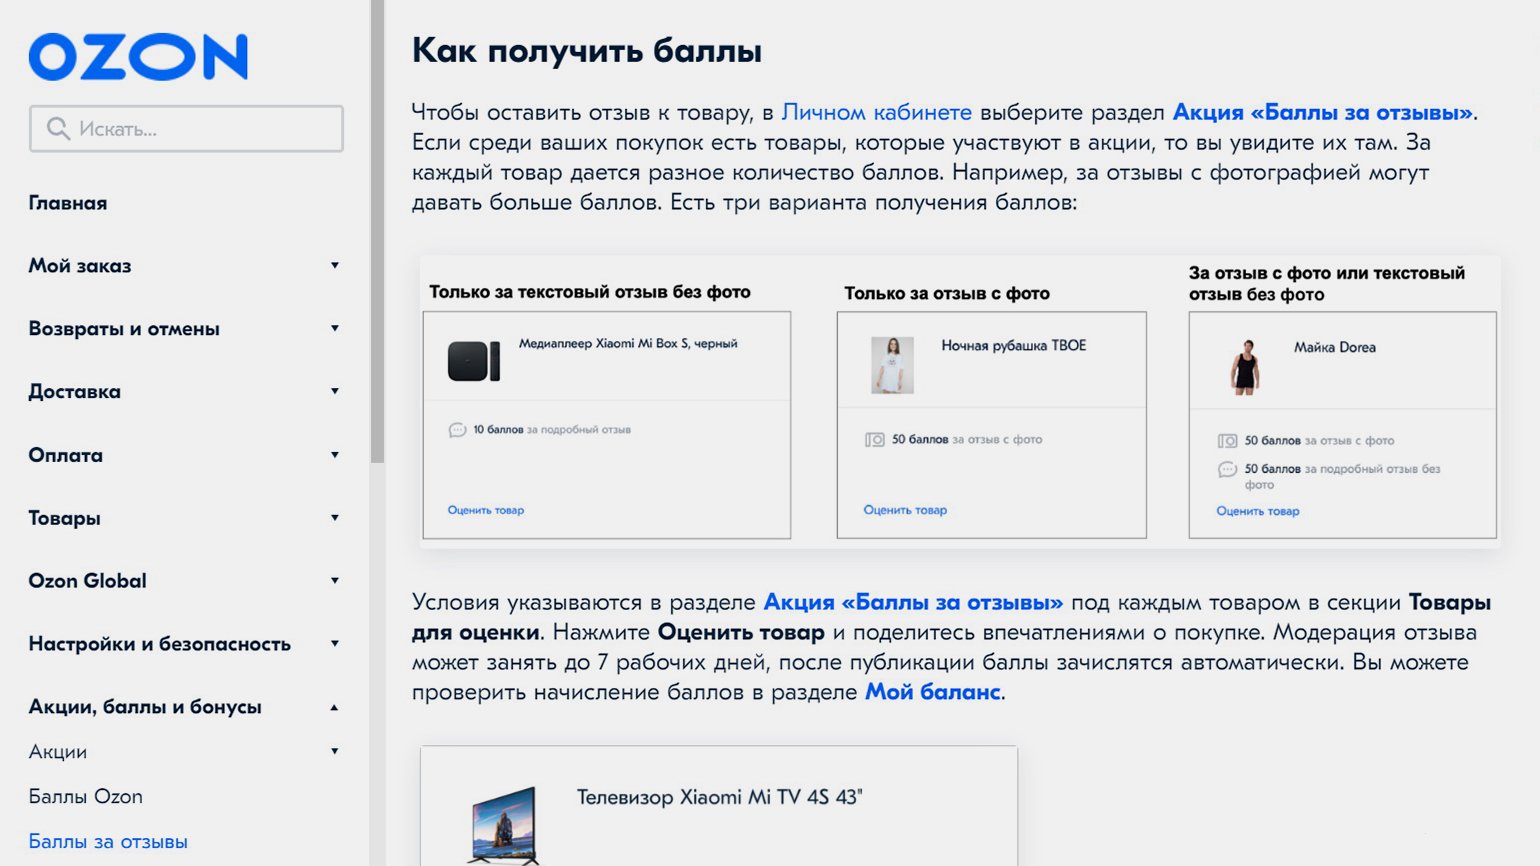1540x866 pixels.
Task: Expand the Мой заказ arrow
Action: [335, 265]
